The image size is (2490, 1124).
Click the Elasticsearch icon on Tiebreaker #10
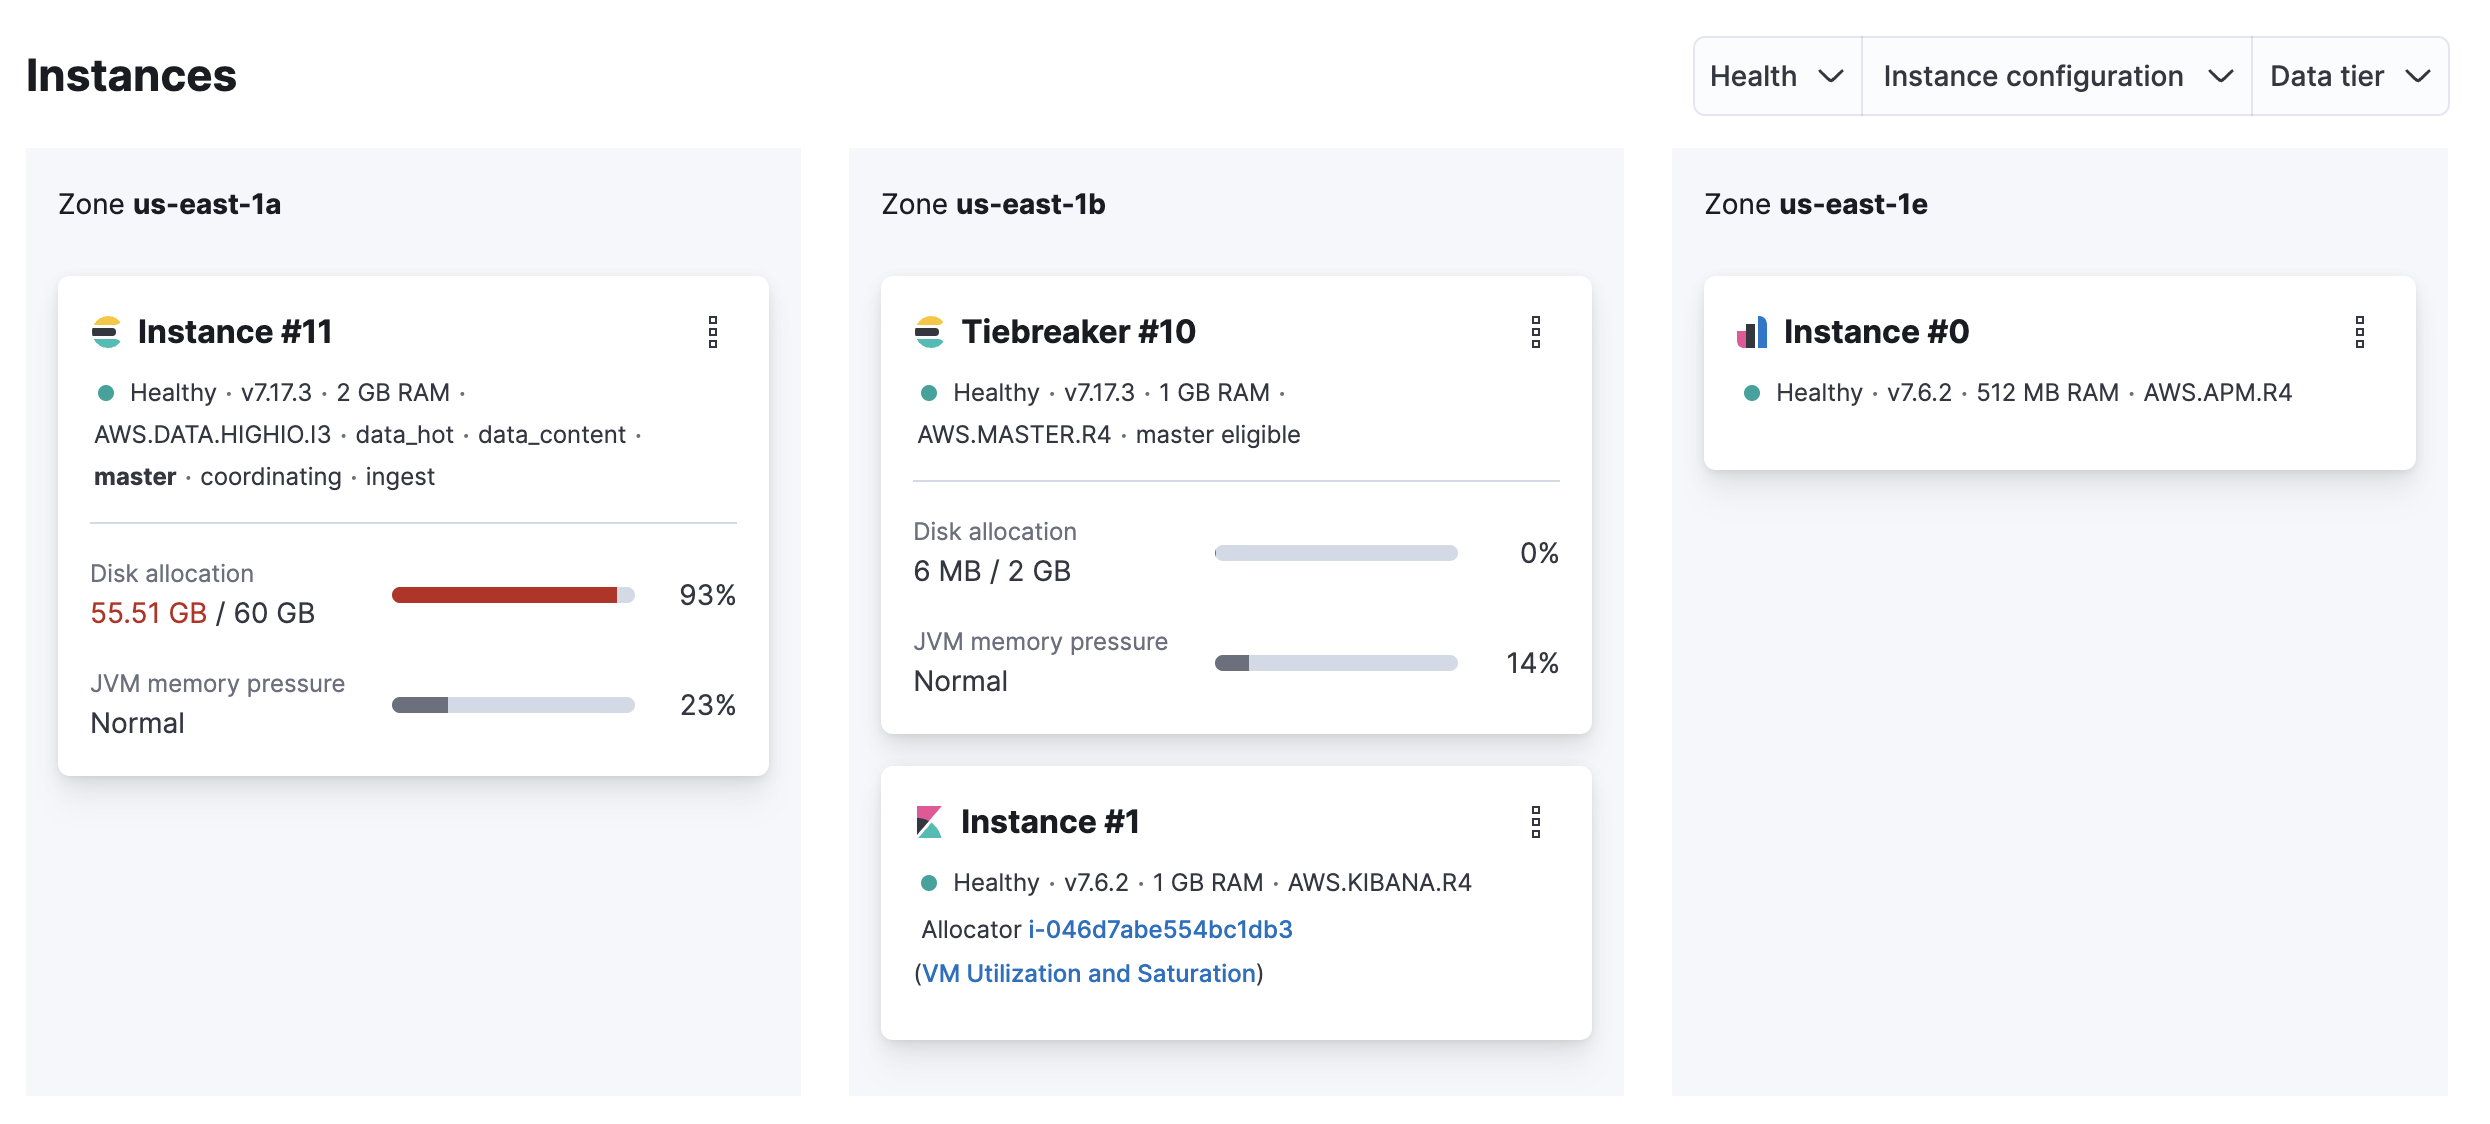(x=930, y=331)
